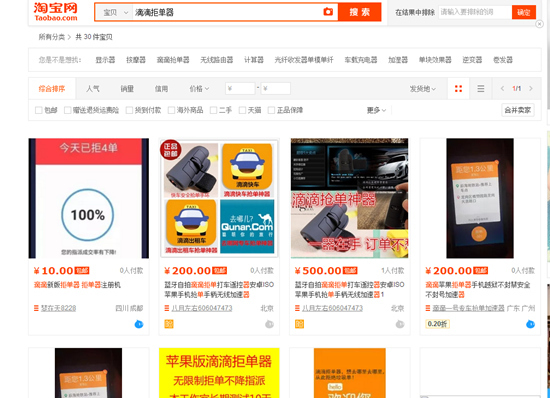
Task: Click free shipping badge next to ¥10.00
Action: [x=82, y=271]
